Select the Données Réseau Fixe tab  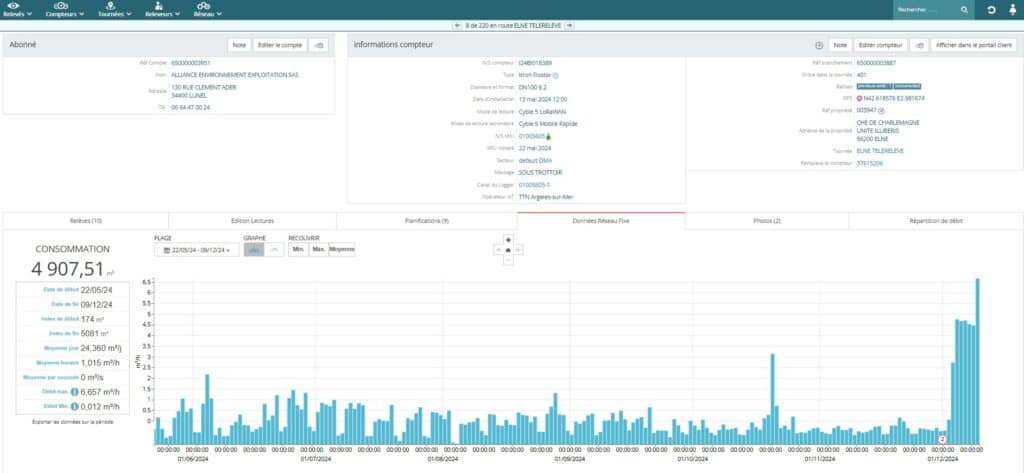tap(601, 221)
